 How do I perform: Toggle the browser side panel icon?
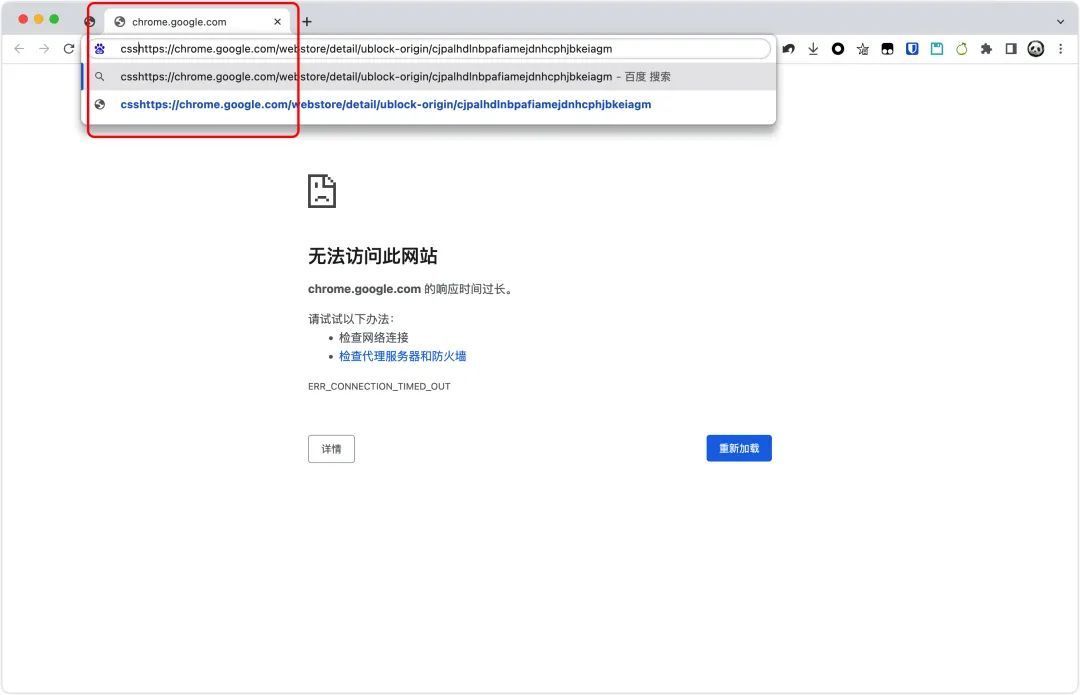[1011, 49]
